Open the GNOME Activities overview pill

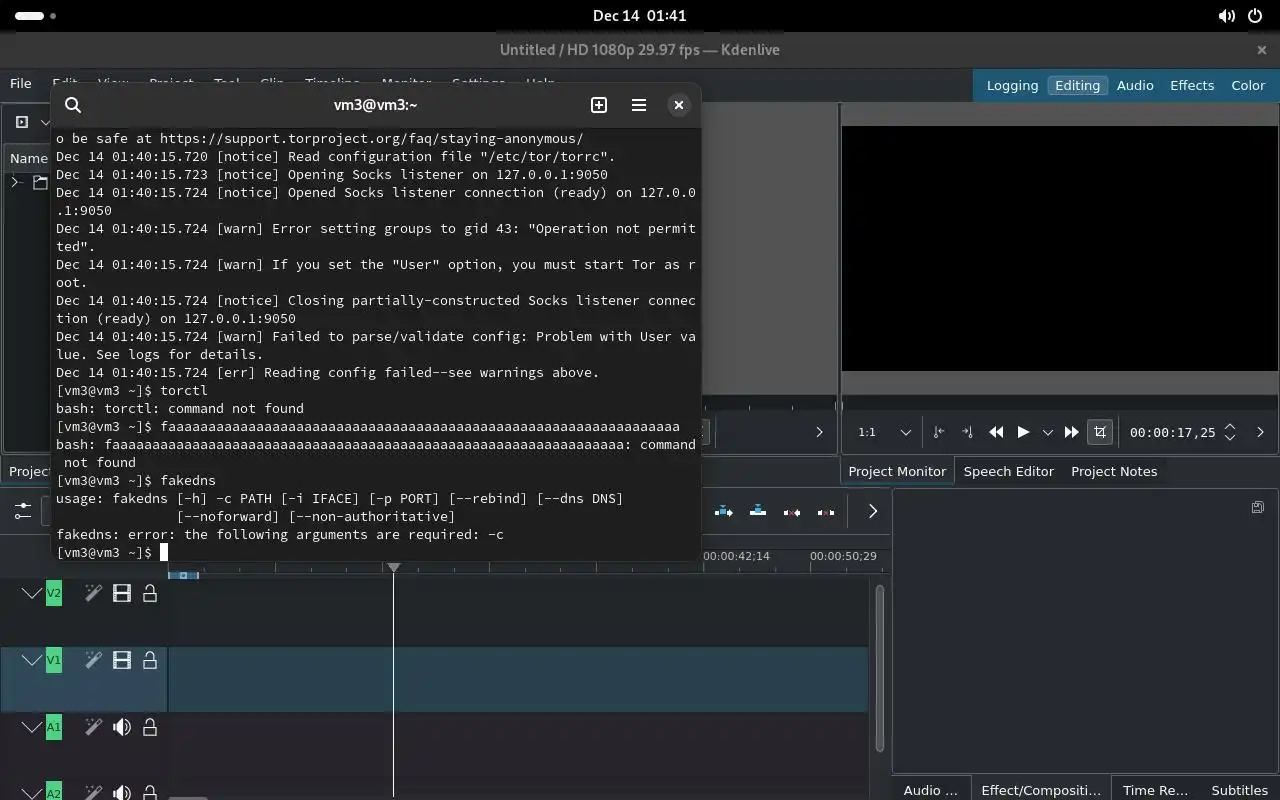(35, 16)
